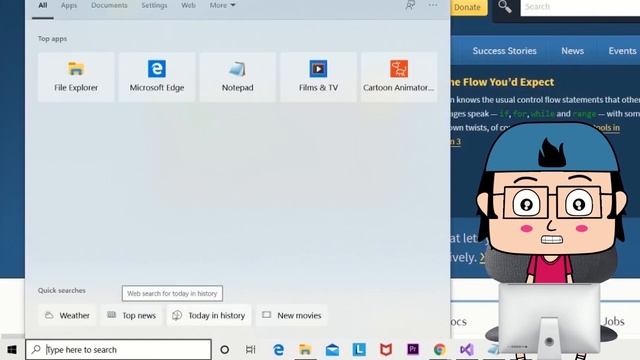The width and height of the screenshot is (640, 360).
Task: Open Visual Studio from the taskbar
Action: tap(467, 350)
